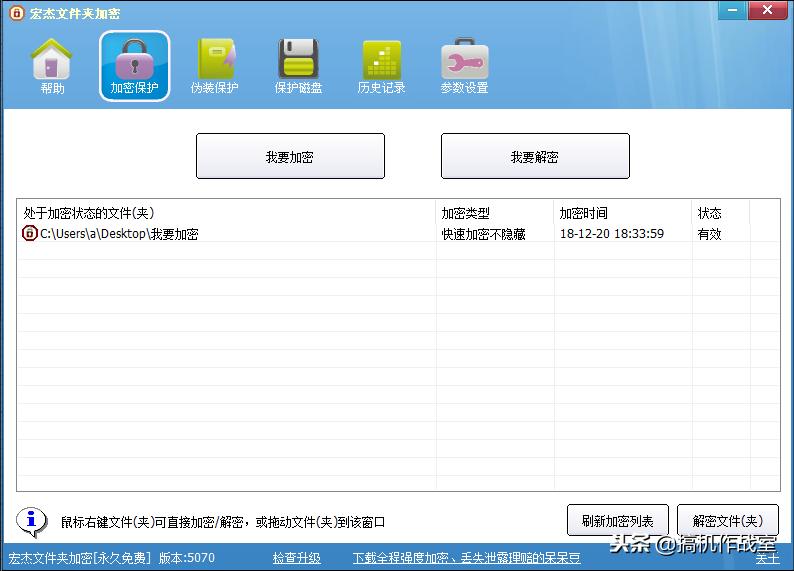The height and width of the screenshot is (571, 794).
Task: Click 宏杰文件夹加密[永久免费] status text
Action: tap(80, 558)
